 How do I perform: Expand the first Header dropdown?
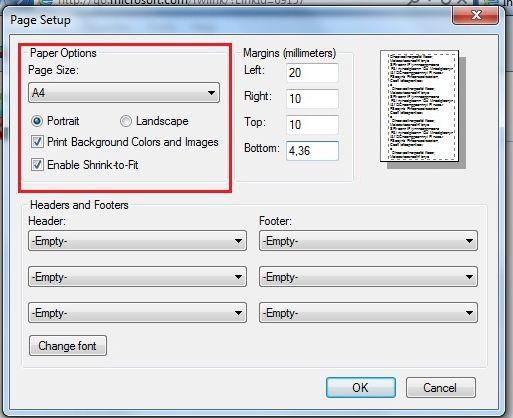click(x=137, y=241)
